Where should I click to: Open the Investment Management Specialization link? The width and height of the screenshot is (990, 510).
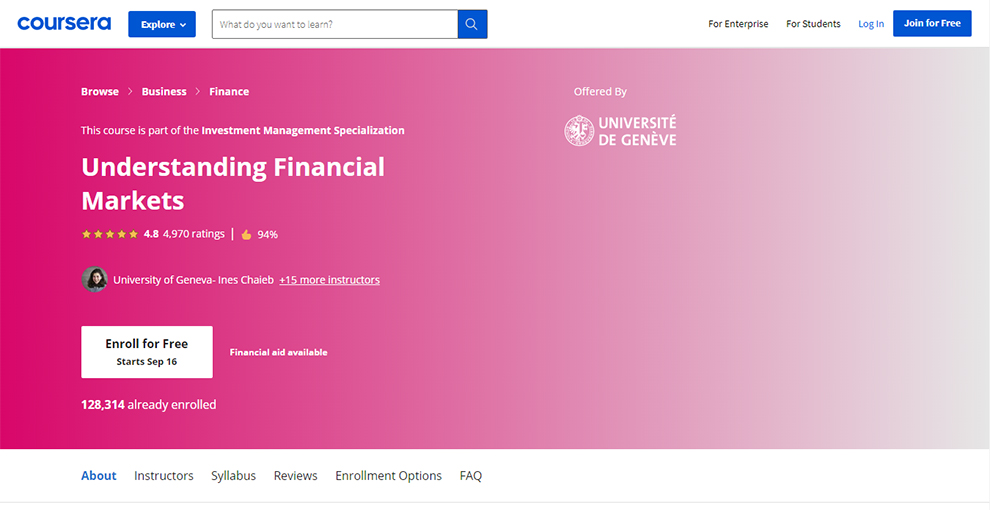click(x=303, y=130)
